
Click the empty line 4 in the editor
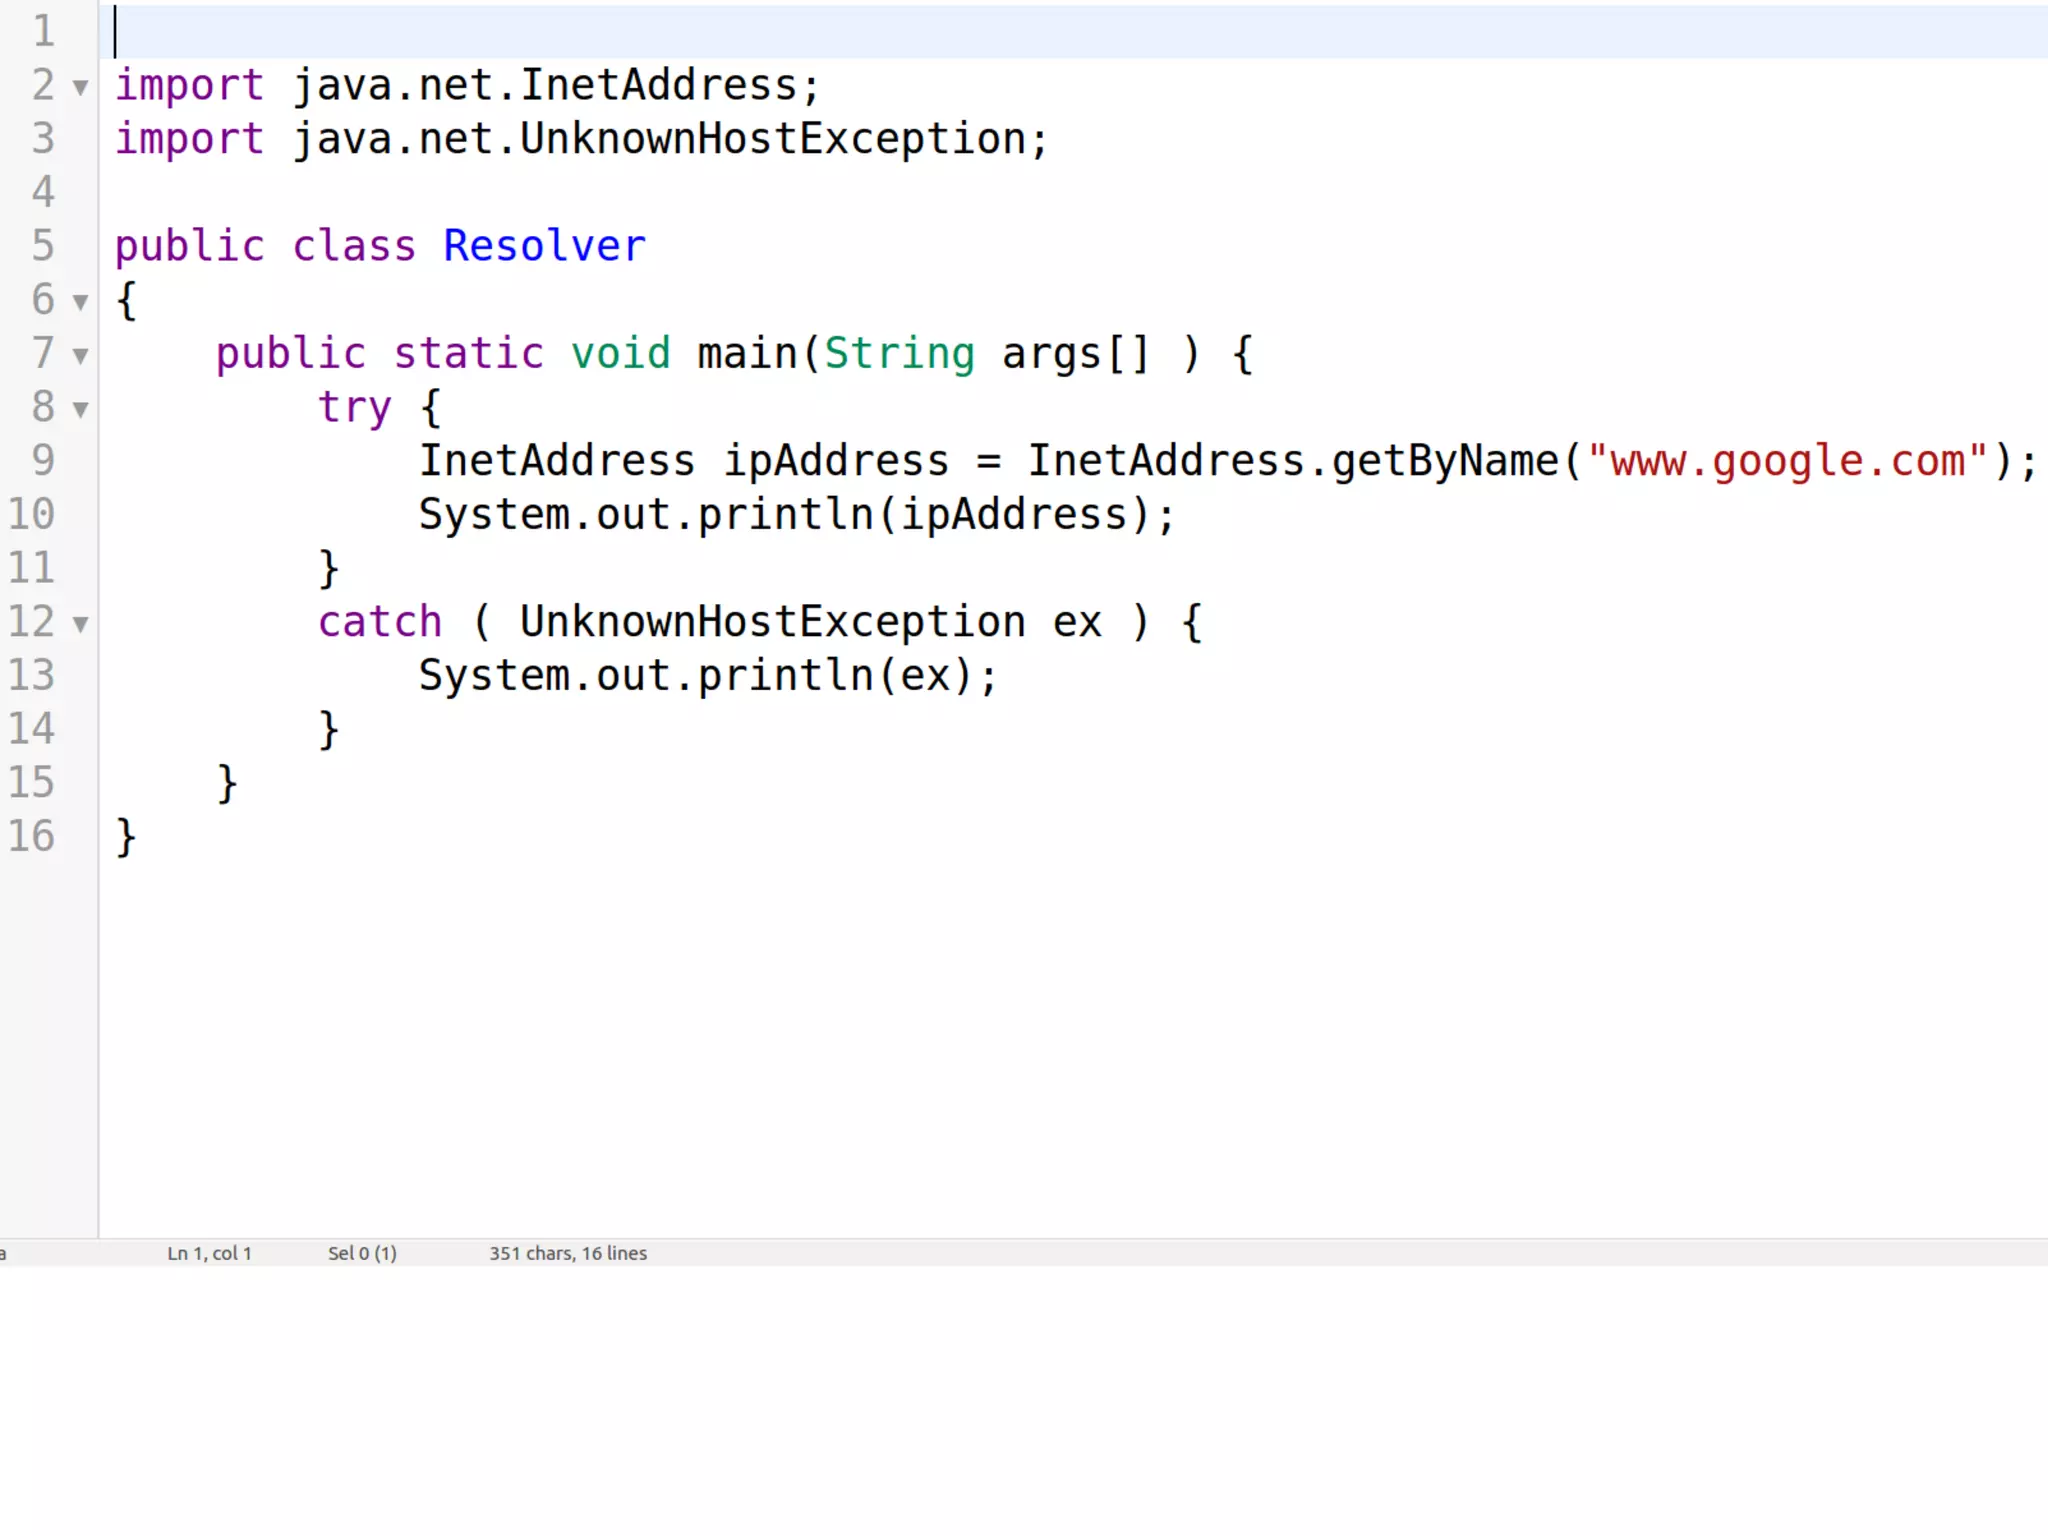[600, 192]
